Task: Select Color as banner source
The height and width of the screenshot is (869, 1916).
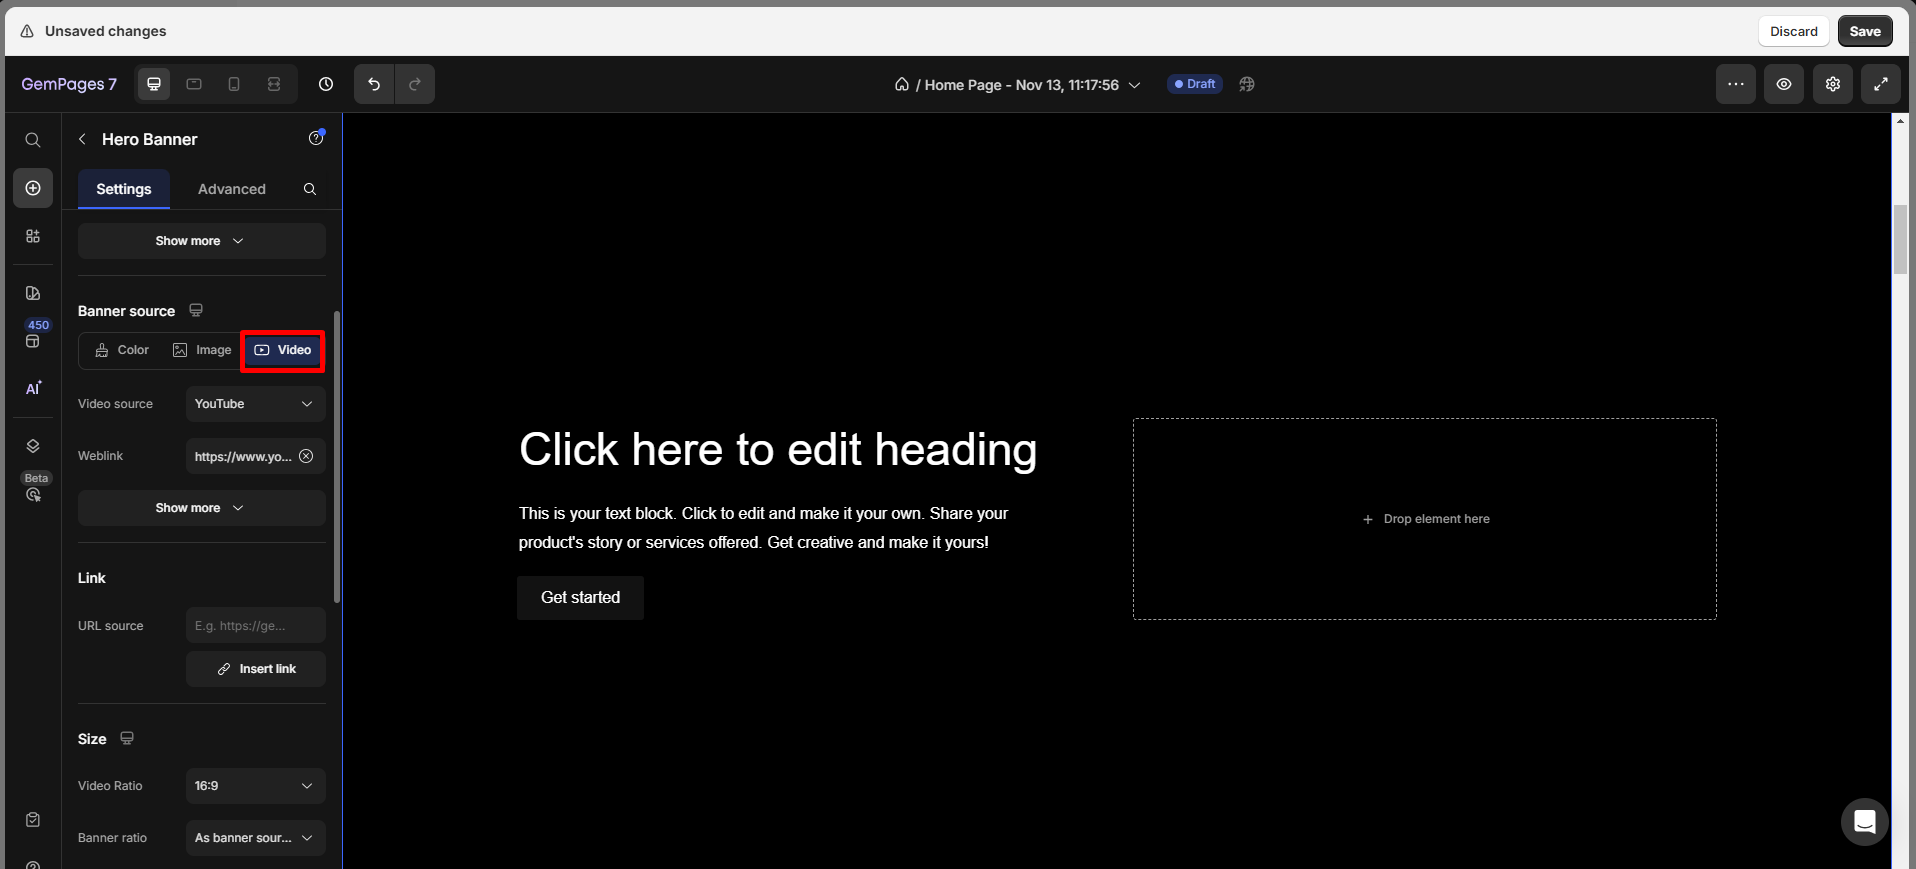Action: coord(122,350)
